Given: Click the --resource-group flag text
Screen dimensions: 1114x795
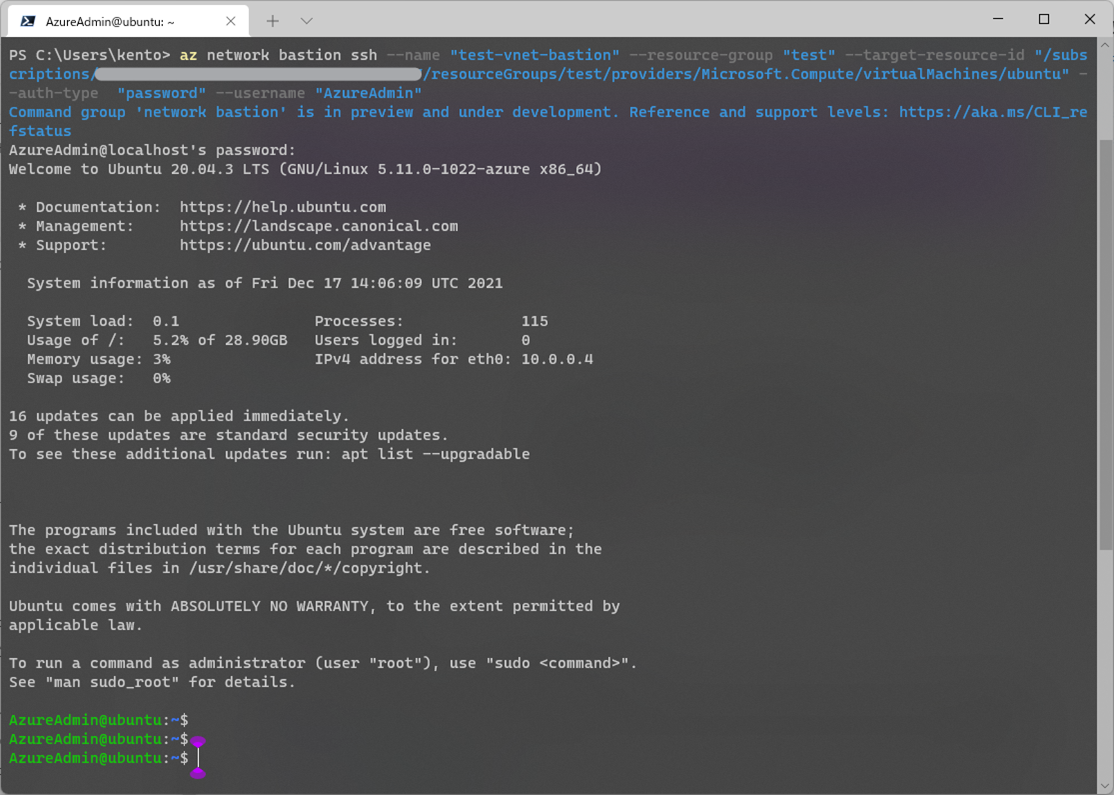Looking at the screenshot, I should (x=701, y=55).
